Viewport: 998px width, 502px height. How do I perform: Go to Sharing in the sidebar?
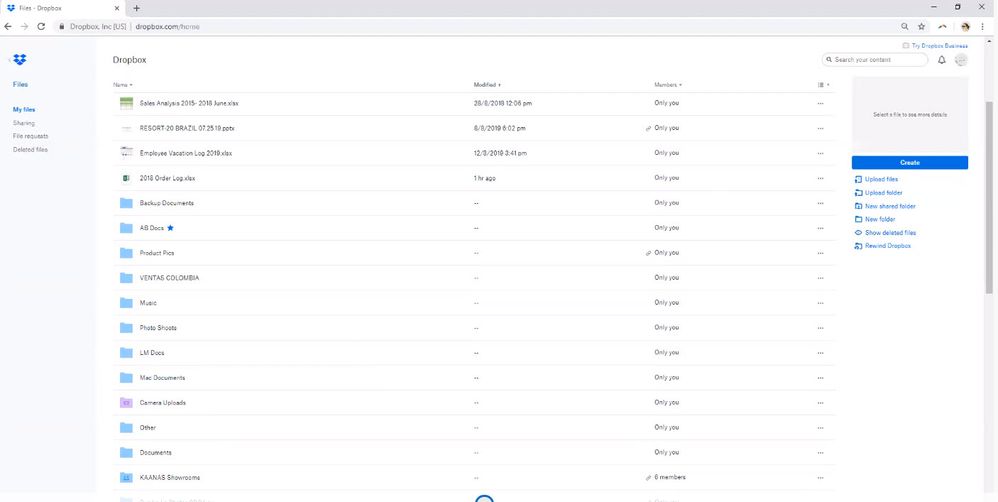pos(24,123)
